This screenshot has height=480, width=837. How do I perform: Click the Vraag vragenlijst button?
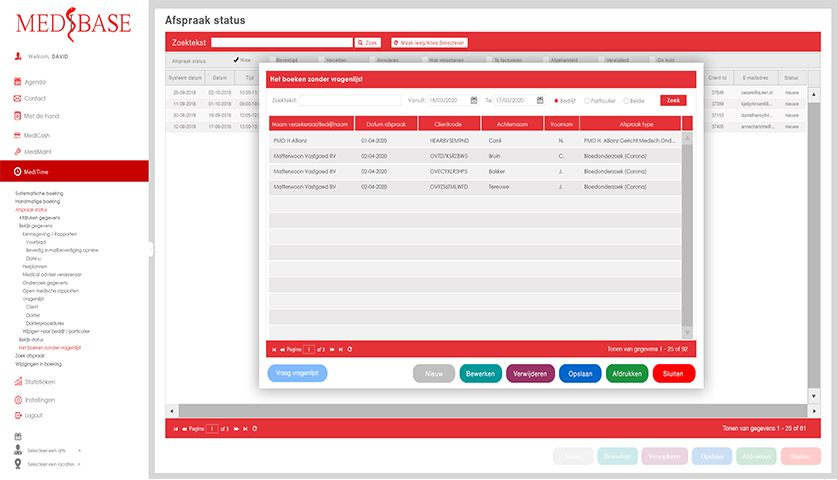[297, 373]
